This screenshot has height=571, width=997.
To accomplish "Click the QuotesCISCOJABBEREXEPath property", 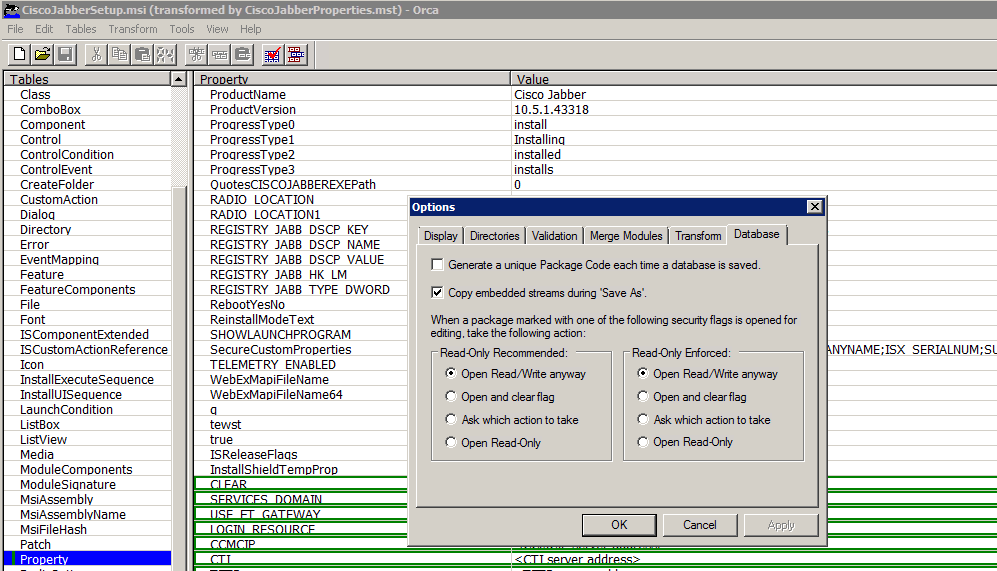I will click(292, 184).
